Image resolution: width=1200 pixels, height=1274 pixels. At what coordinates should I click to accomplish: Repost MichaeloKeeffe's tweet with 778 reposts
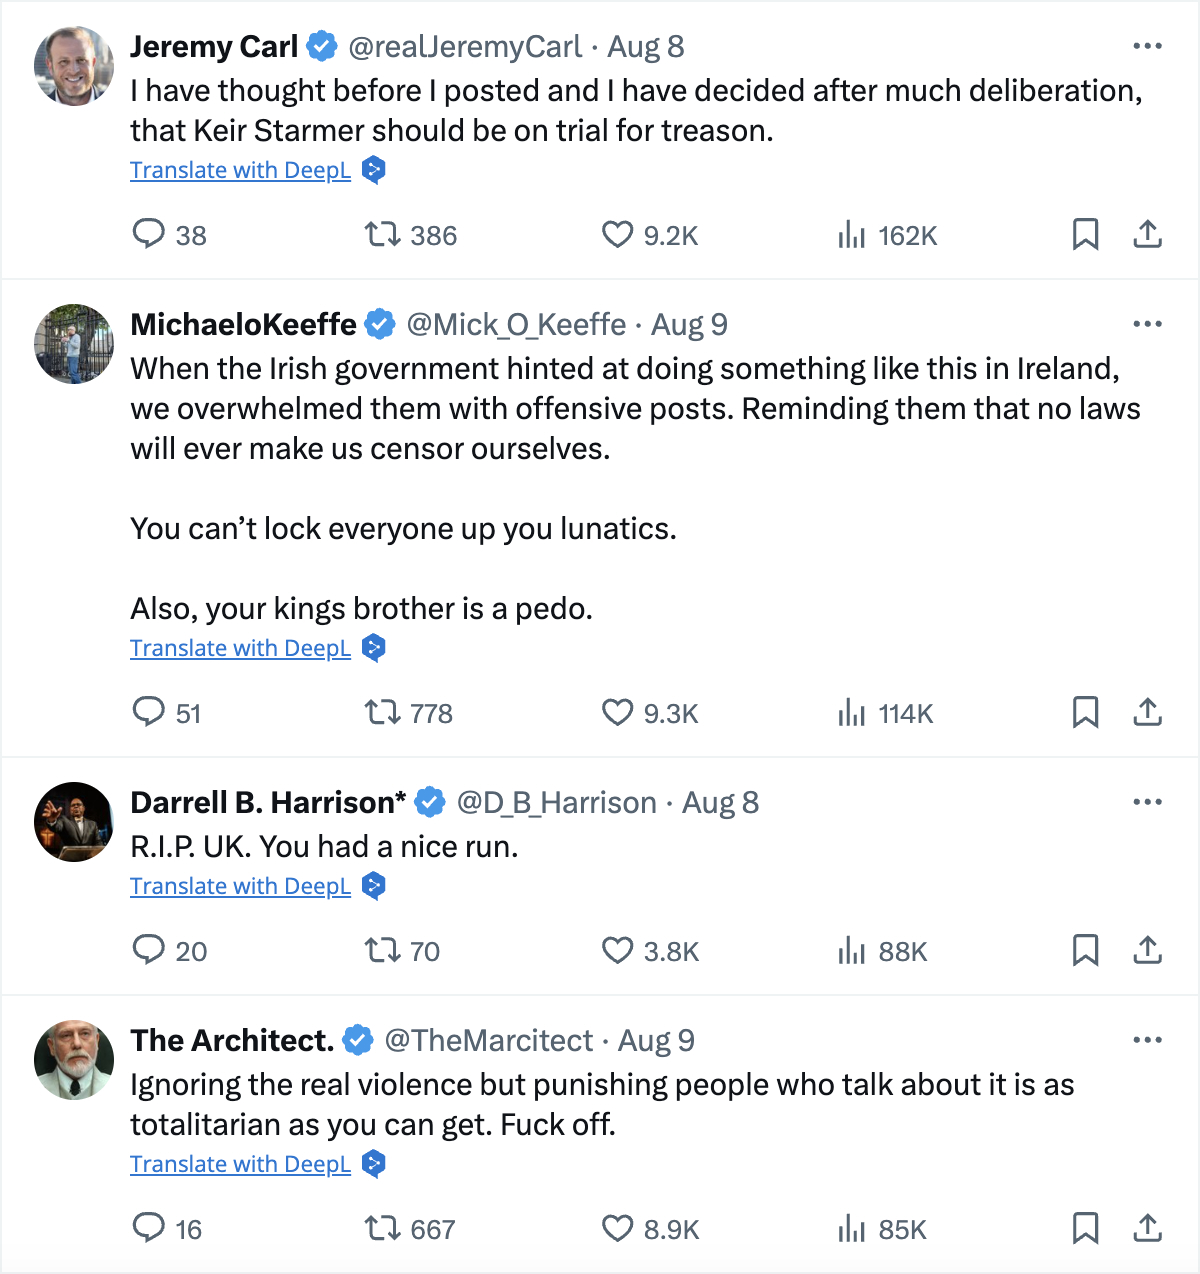(381, 712)
